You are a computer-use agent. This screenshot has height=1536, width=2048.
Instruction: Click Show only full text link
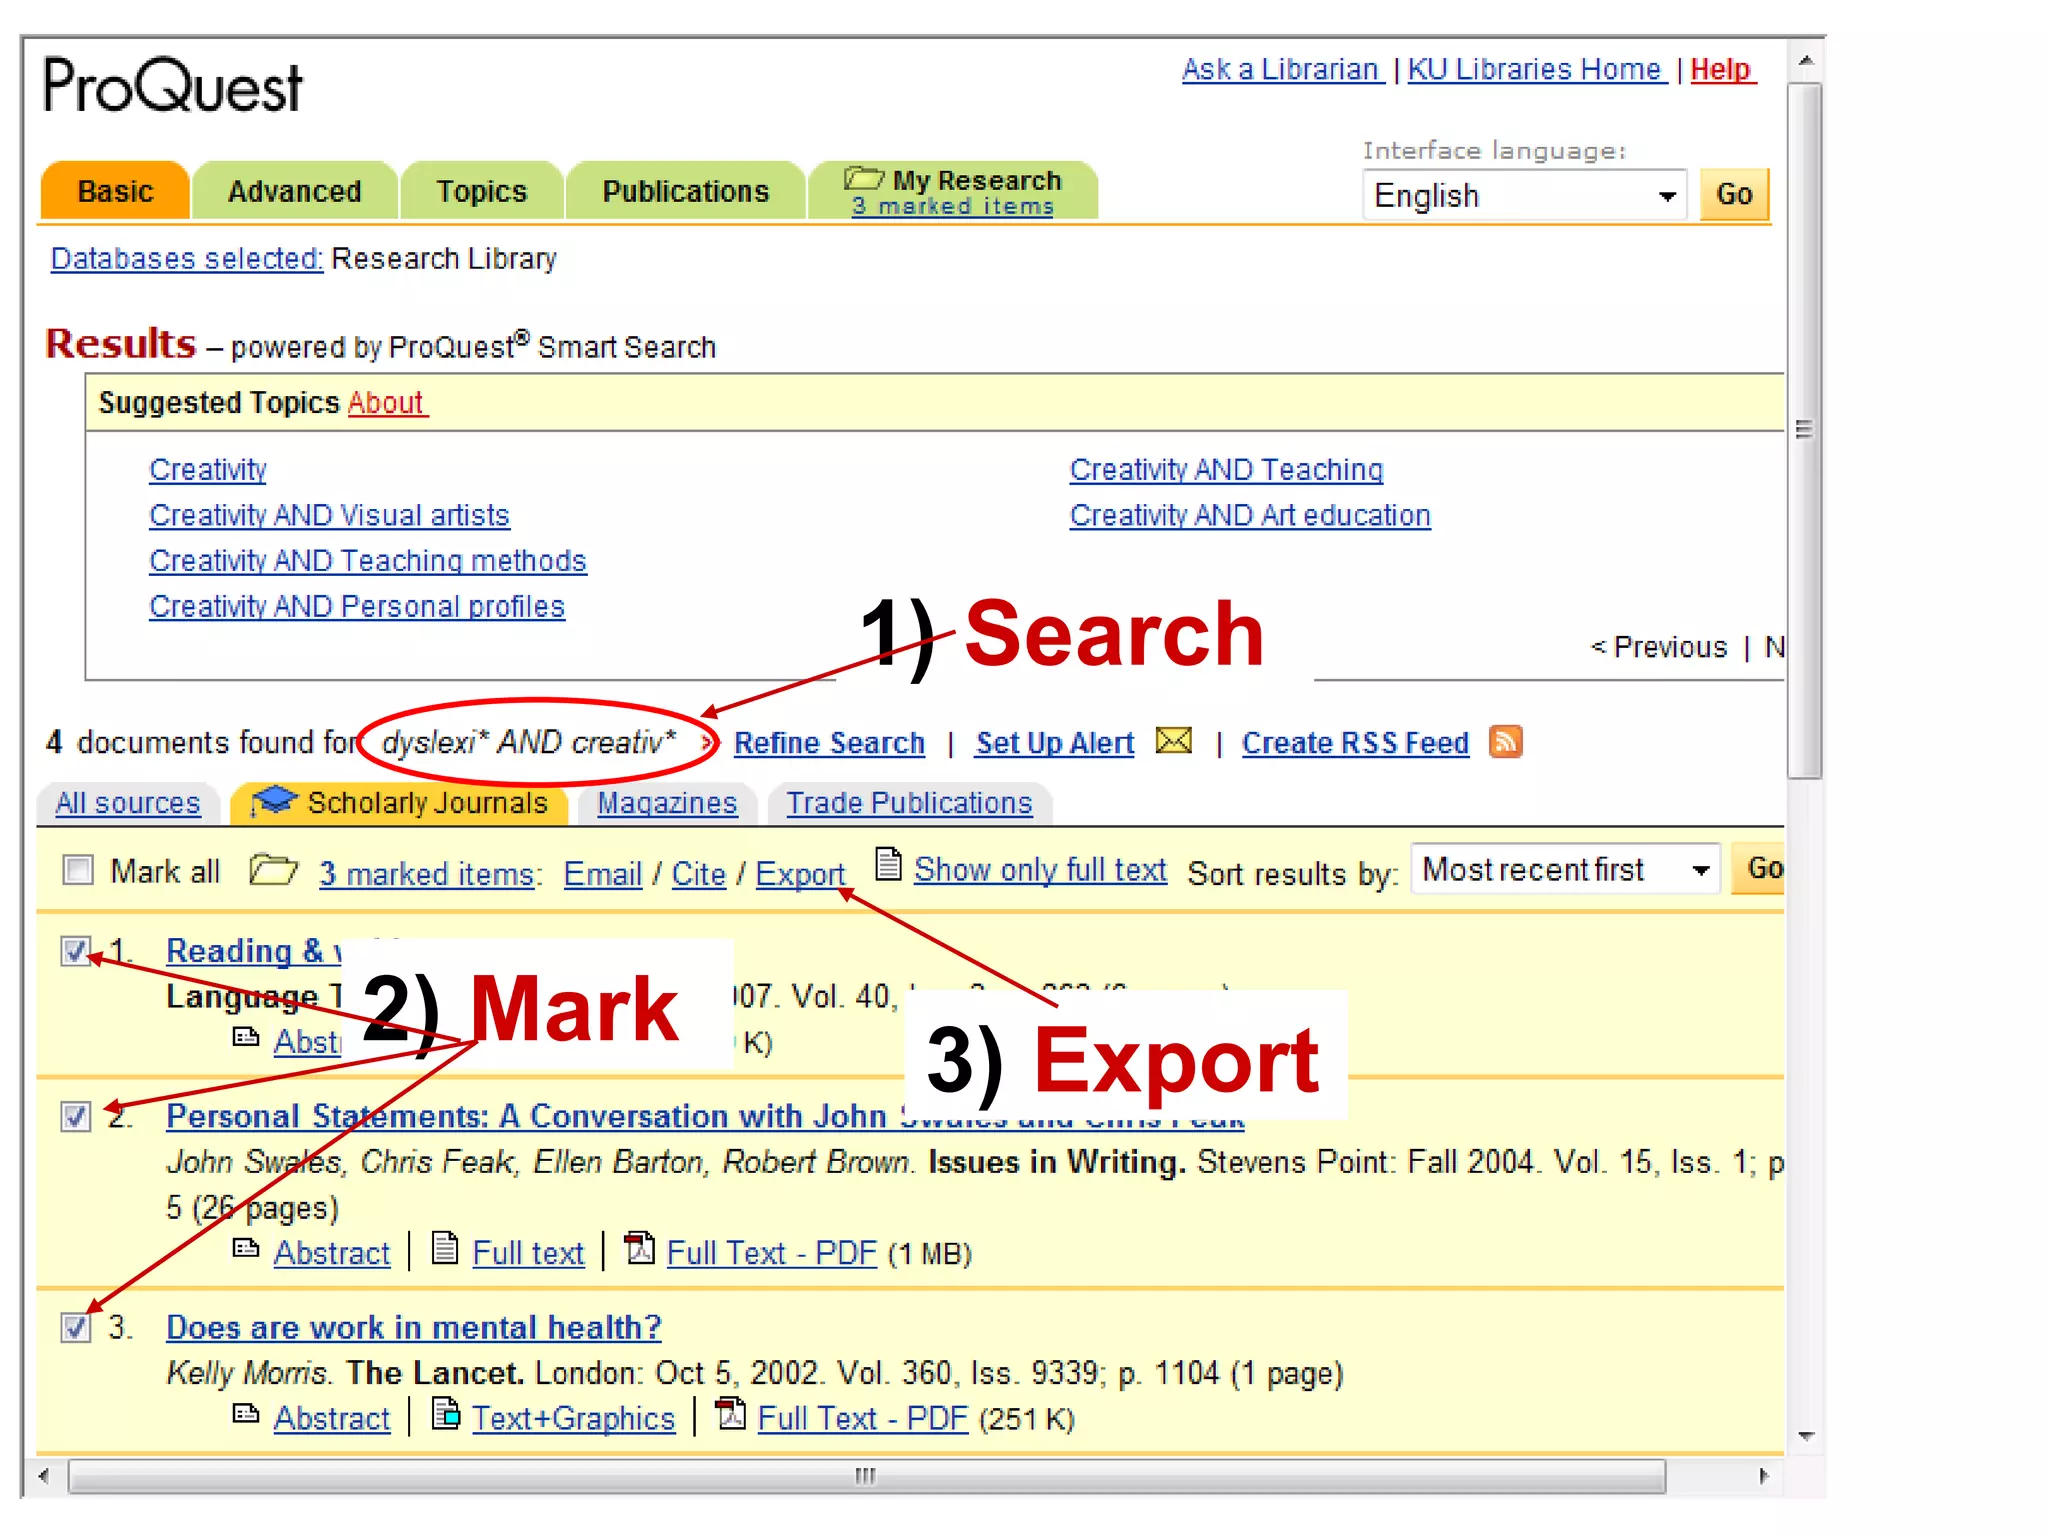click(x=1040, y=869)
